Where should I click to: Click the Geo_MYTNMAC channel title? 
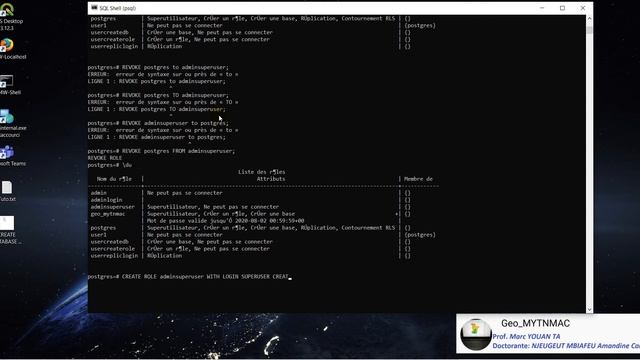[535, 323]
